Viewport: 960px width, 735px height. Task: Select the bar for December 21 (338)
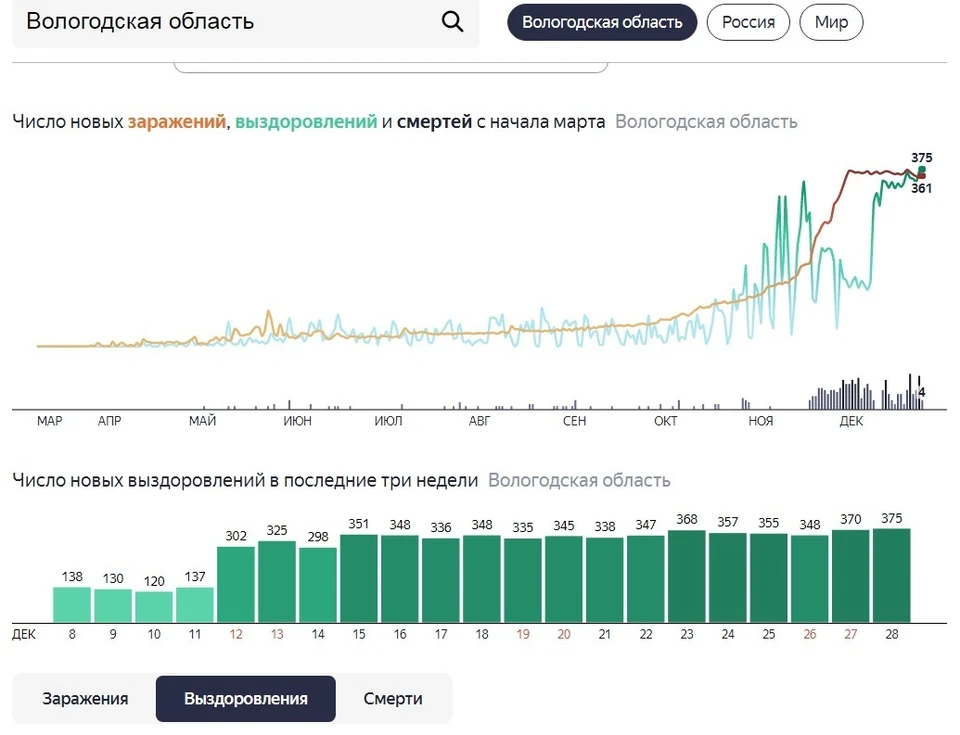(605, 581)
